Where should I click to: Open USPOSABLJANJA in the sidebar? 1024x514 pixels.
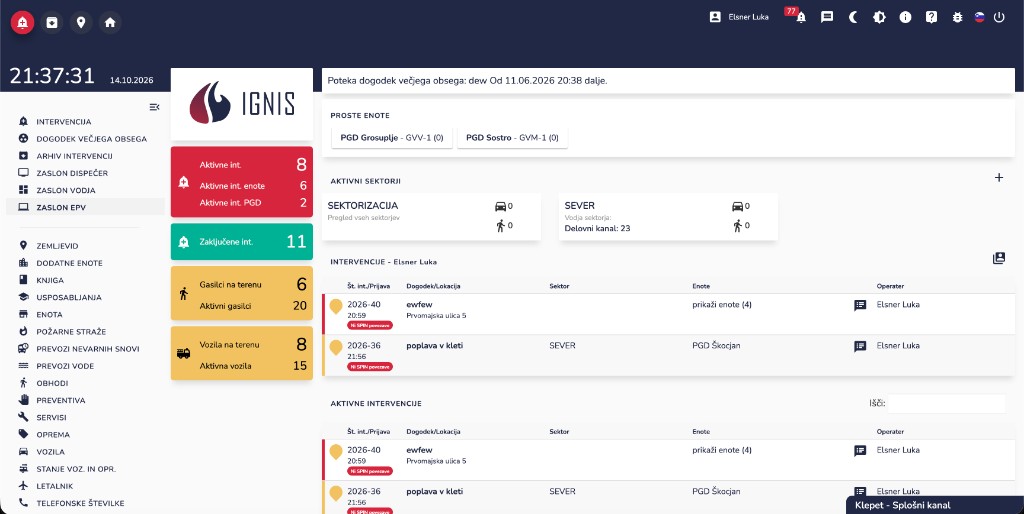coord(85,297)
